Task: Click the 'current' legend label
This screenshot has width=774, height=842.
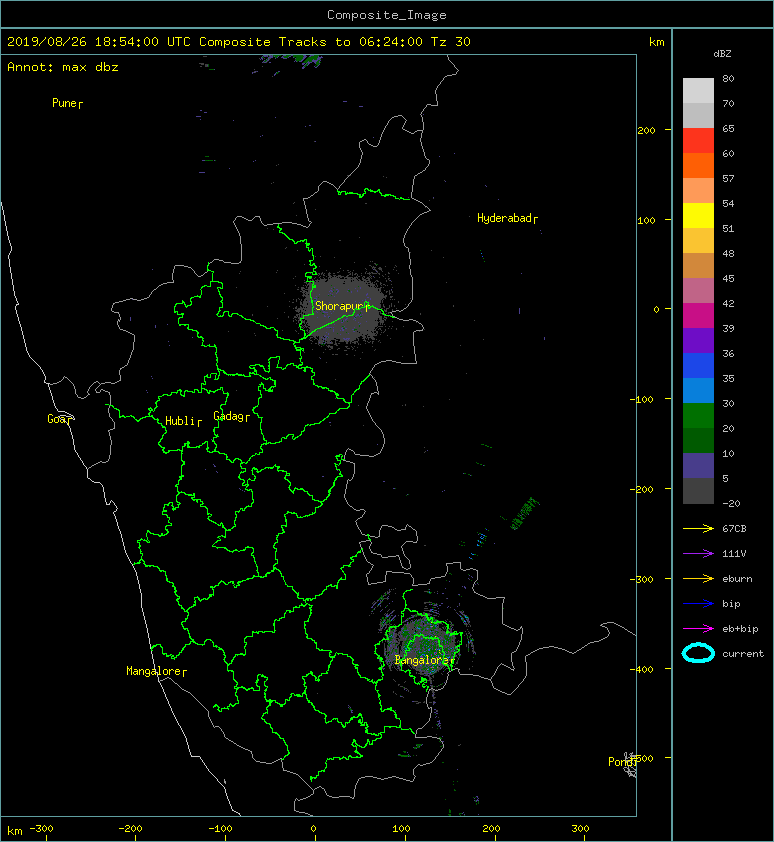Action: 743,654
